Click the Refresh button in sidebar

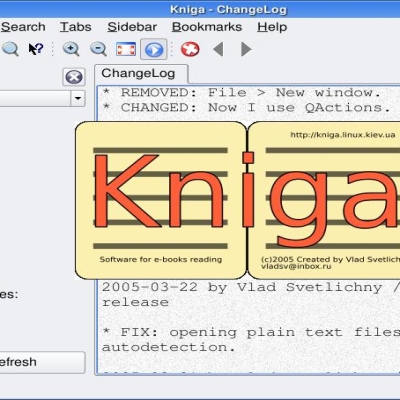point(42,362)
